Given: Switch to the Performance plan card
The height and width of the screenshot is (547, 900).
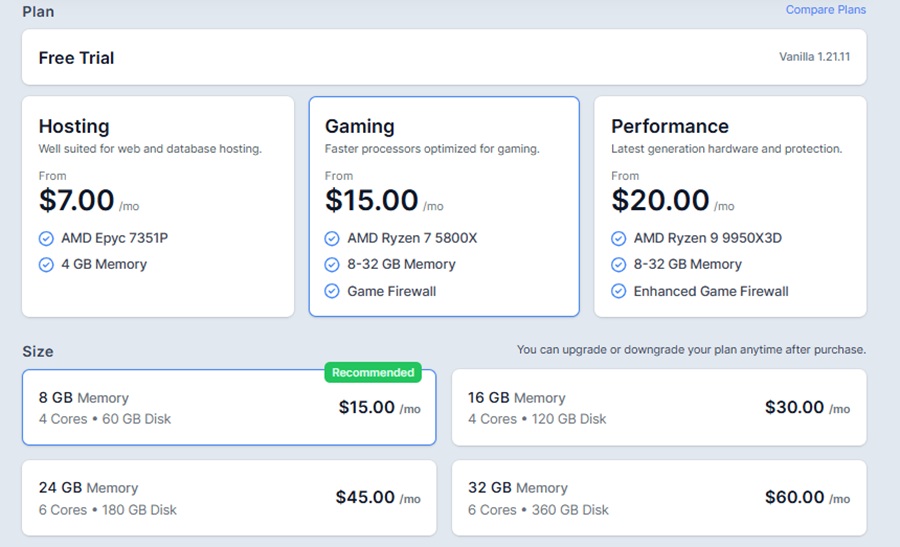Looking at the screenshot, I should point(730,206).
